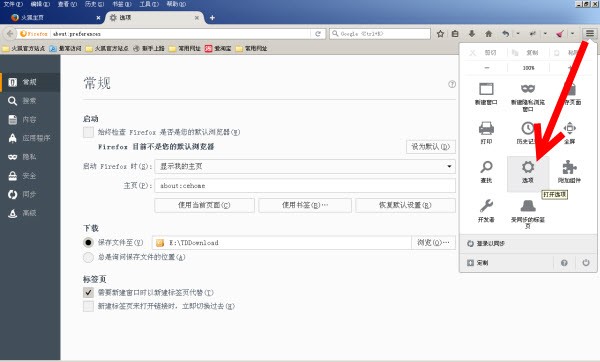The width and height of the screenshot is (600, 362).
Task: Open add-ons puzzle piece icon
Action: [569, 172]
